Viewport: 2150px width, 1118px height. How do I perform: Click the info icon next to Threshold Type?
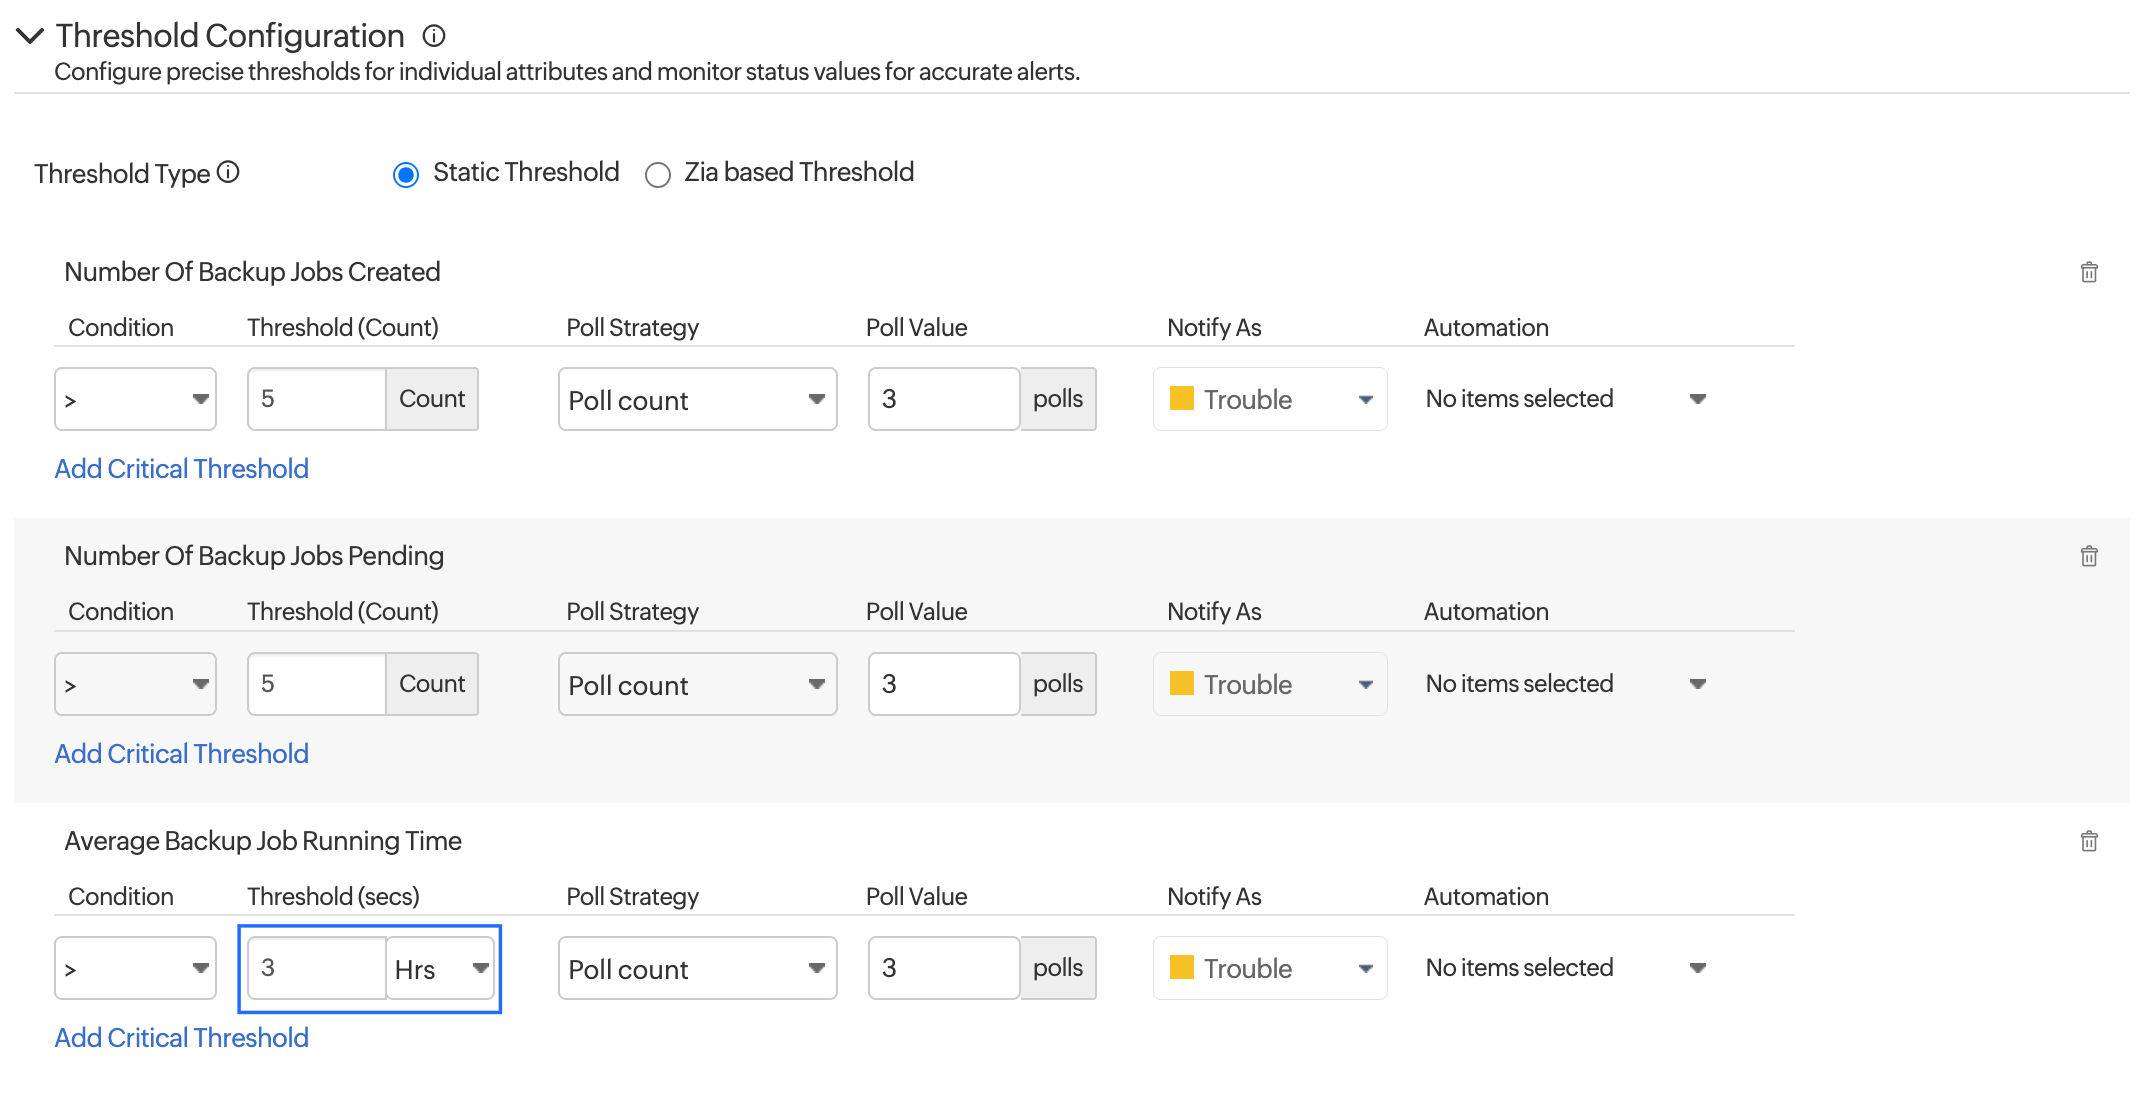(228, 172)
